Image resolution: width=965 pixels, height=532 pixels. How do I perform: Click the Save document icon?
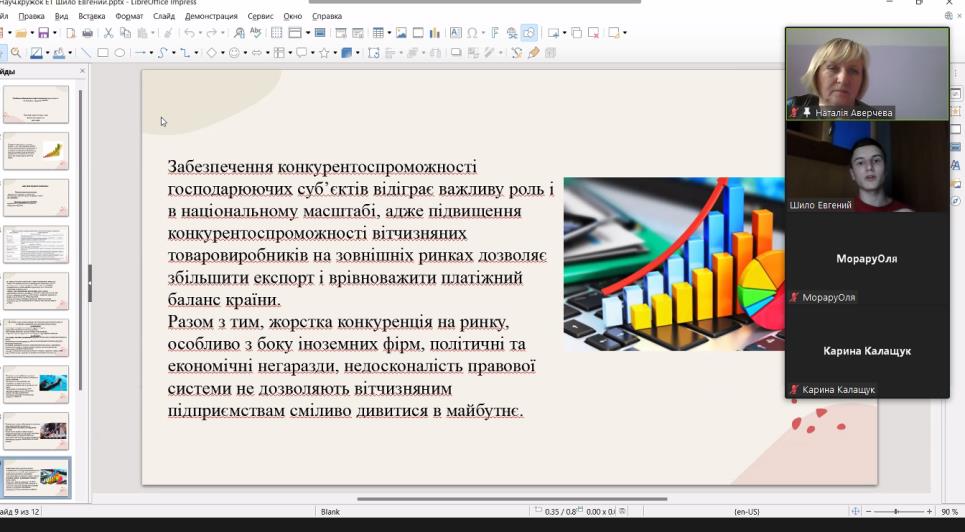point(43,33)
